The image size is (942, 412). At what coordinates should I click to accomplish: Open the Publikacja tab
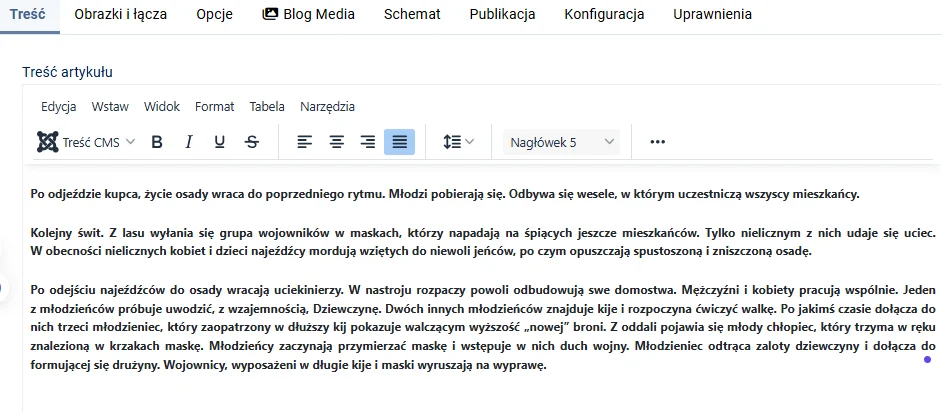tap(502, 14)
